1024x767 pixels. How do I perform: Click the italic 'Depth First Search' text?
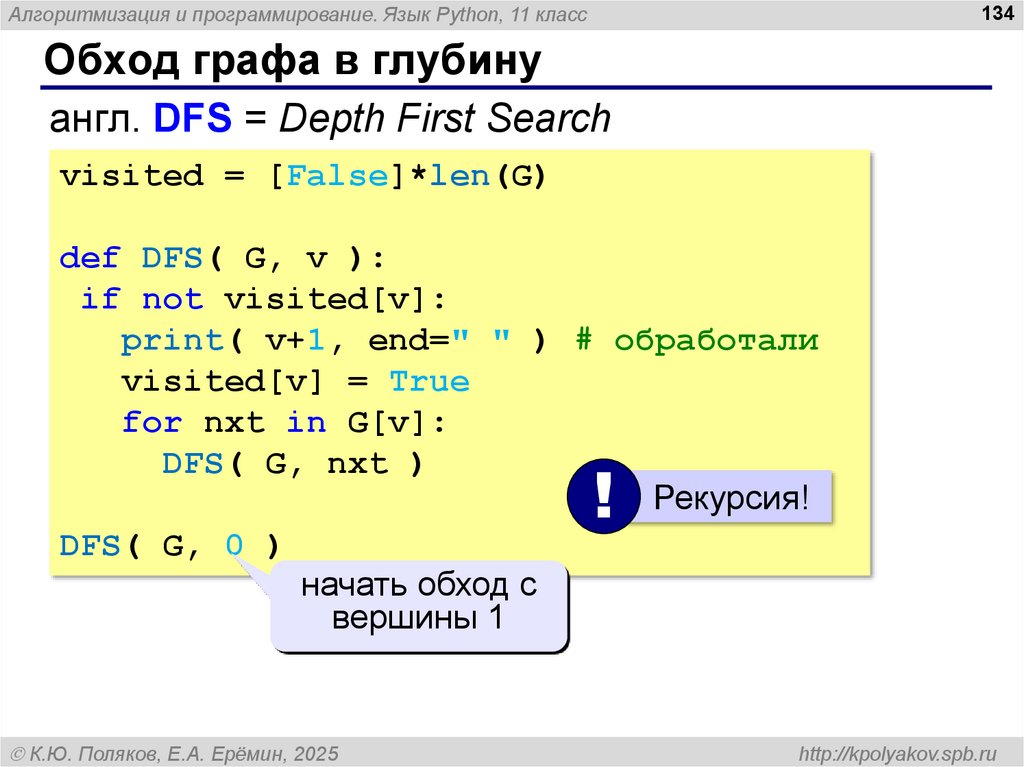click(445, 119)
